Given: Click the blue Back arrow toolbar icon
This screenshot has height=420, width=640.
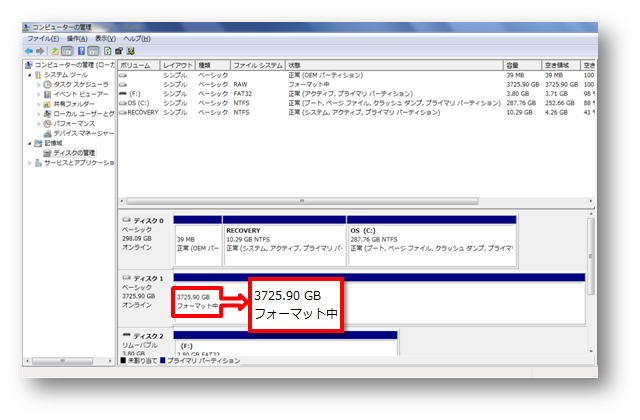Looking at the screenshot, I should coord(29,51).
